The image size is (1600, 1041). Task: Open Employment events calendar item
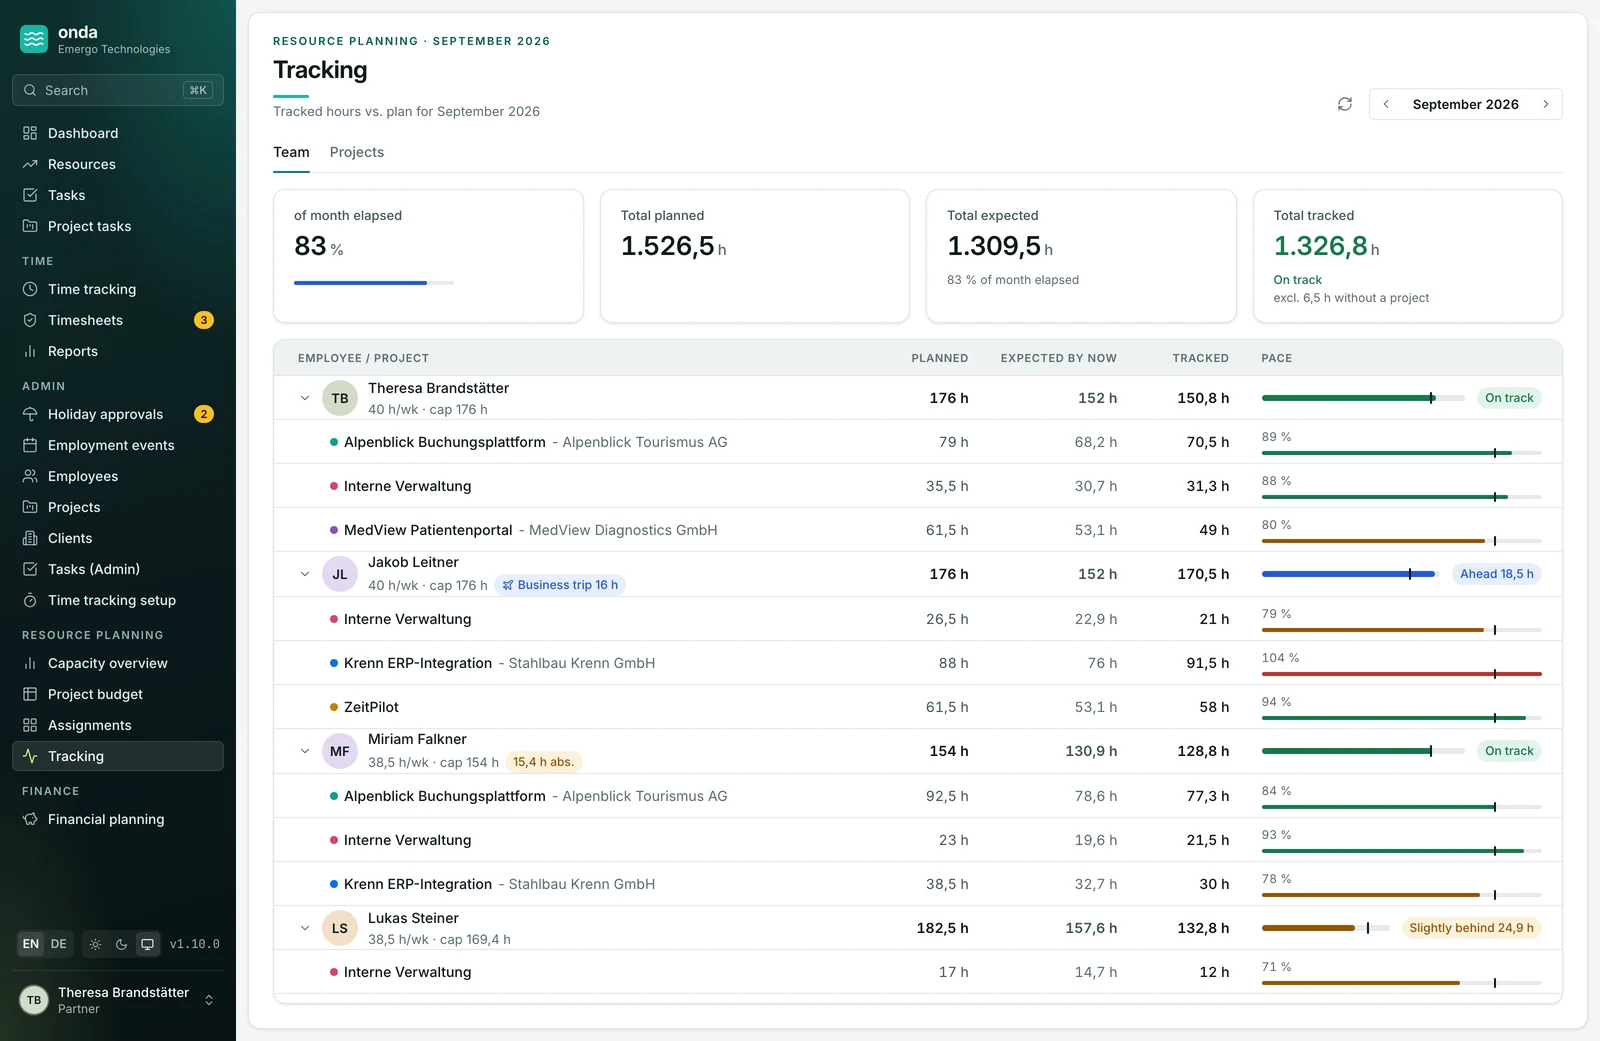[x=118, y=445]
